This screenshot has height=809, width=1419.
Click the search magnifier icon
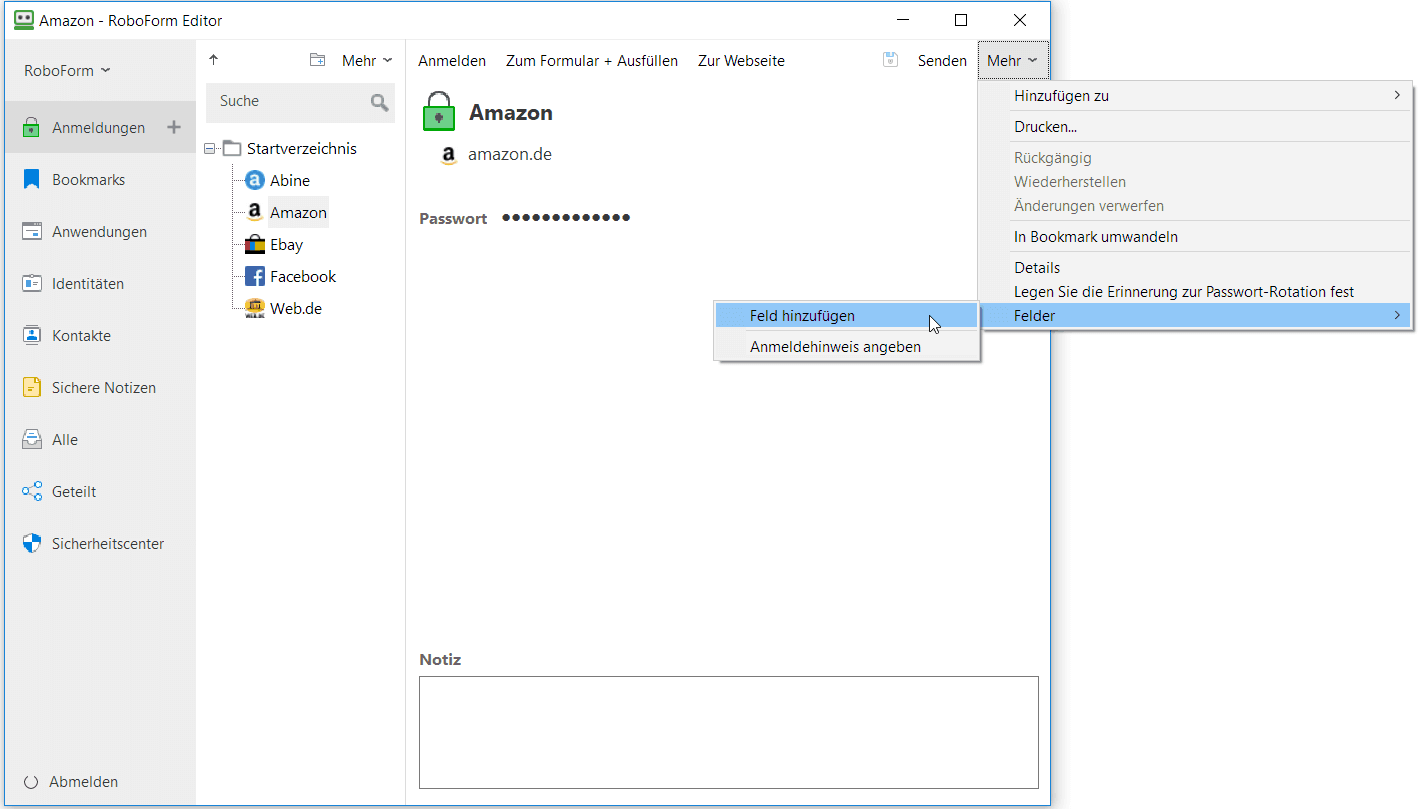[x=379, y=102]
